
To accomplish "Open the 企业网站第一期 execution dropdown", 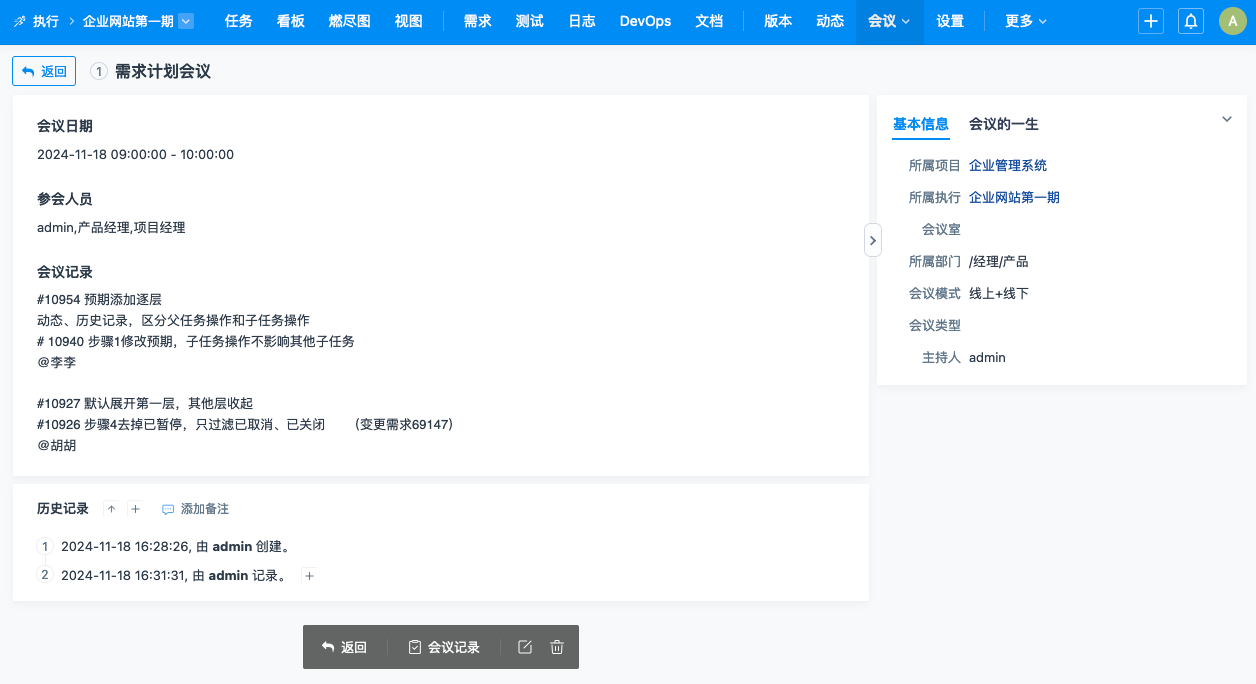I will pyautogui.click(x=186, y=21).
